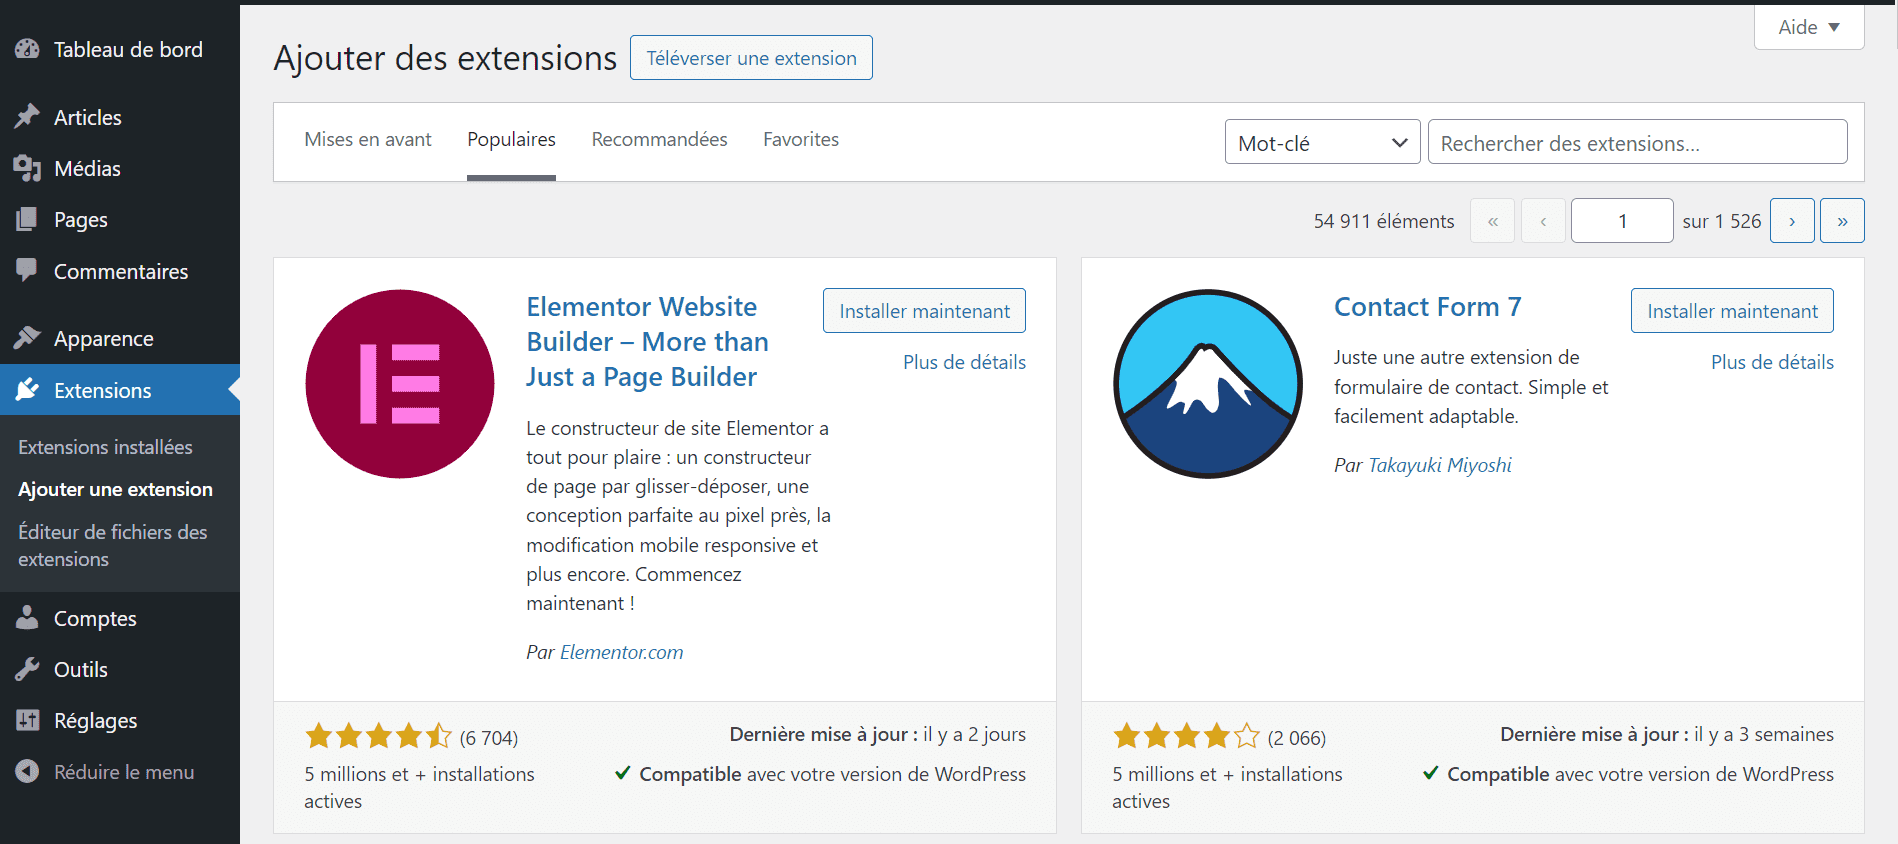Image resolution: width=1898 pixels, height=844 pixels.
Task: Open the Apparence menu item
Action: (120, 338)
